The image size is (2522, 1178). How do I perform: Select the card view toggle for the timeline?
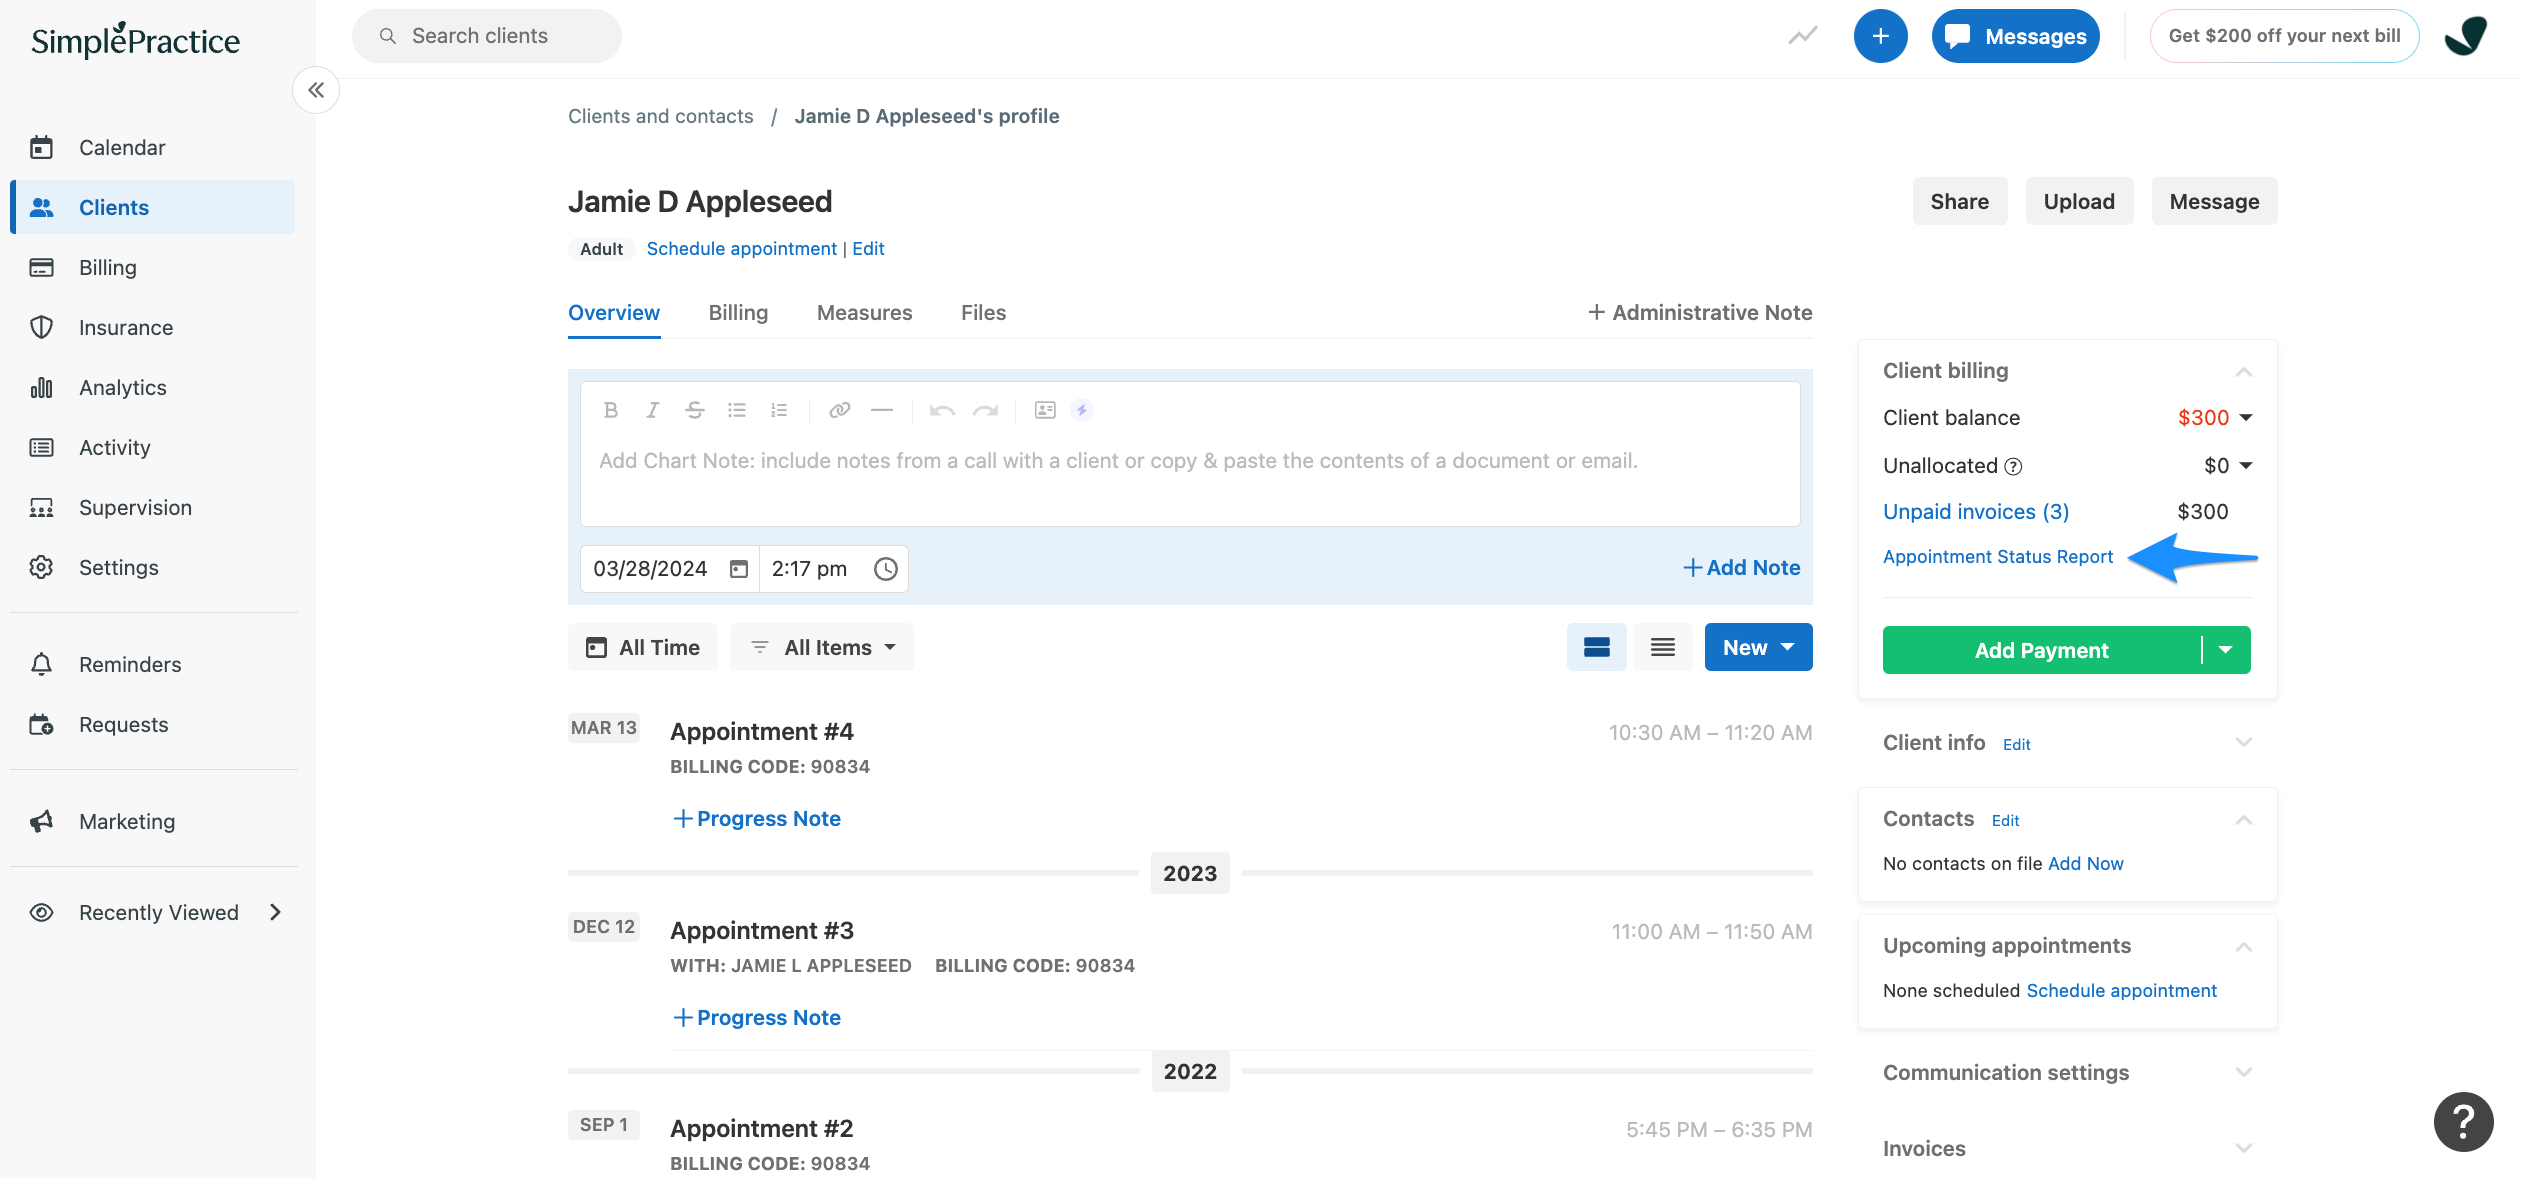pos(1596,647)
